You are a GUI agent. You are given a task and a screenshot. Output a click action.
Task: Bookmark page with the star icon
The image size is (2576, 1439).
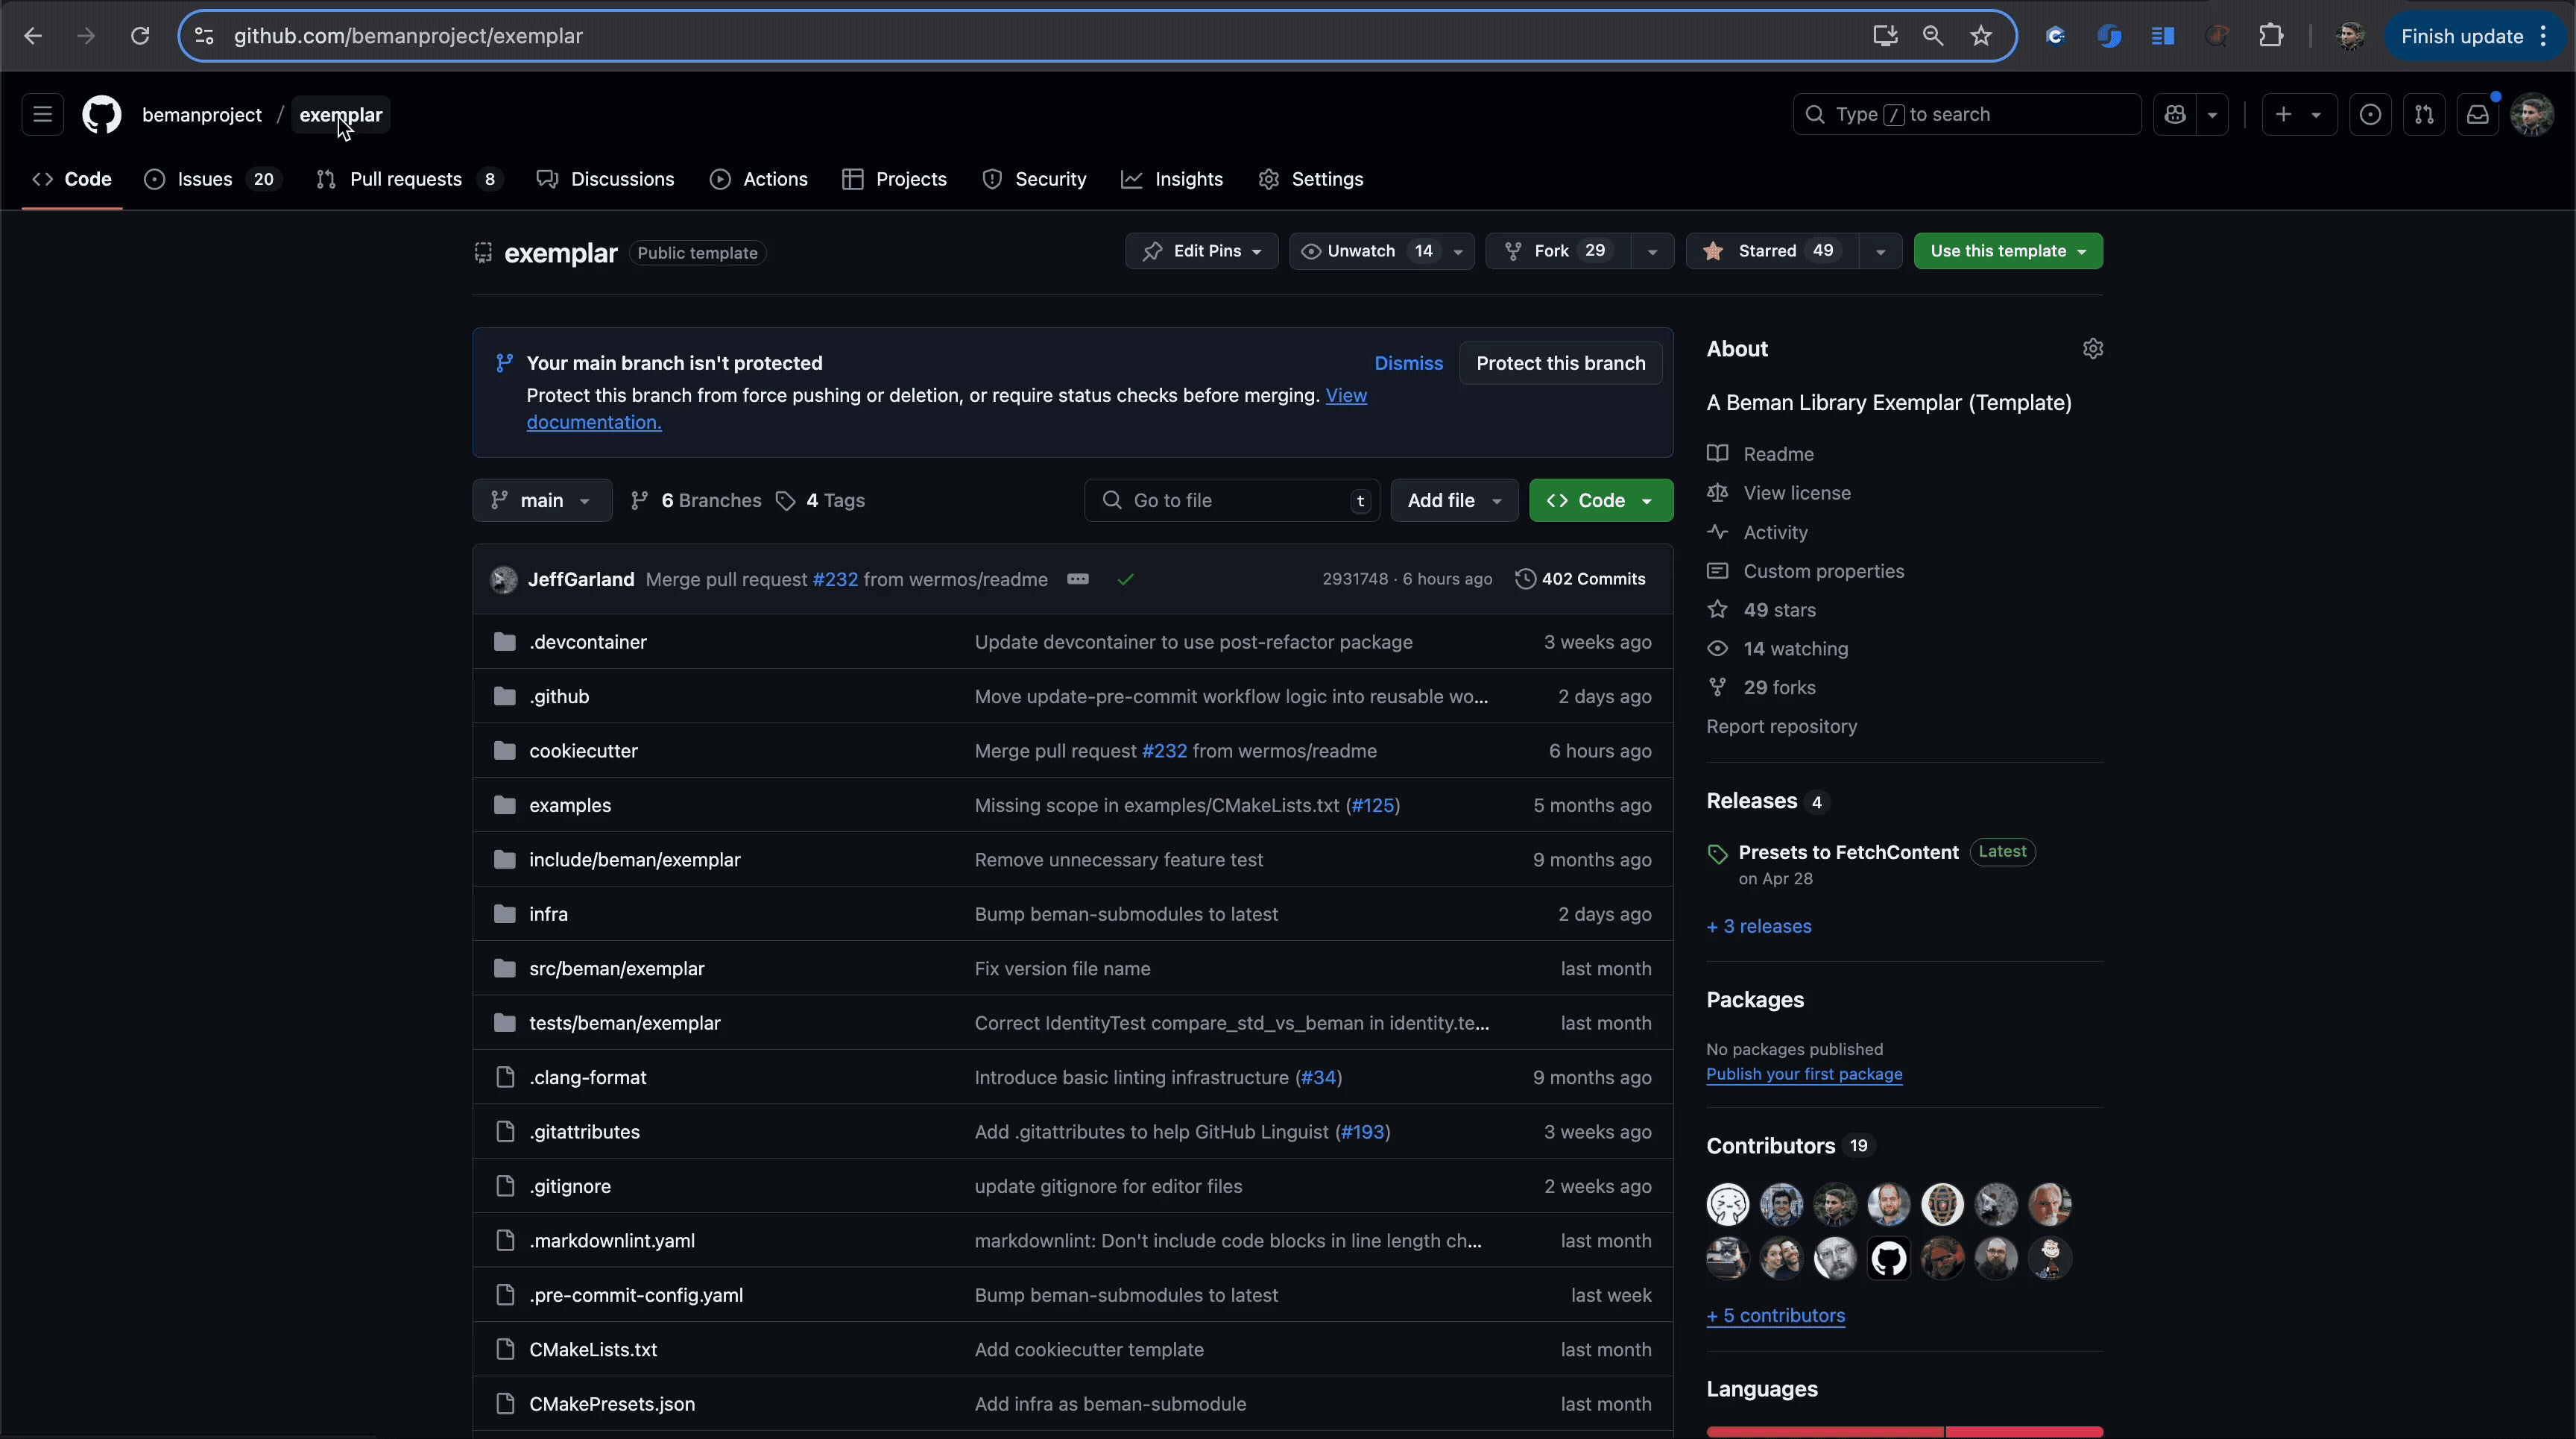[1981, 36]
